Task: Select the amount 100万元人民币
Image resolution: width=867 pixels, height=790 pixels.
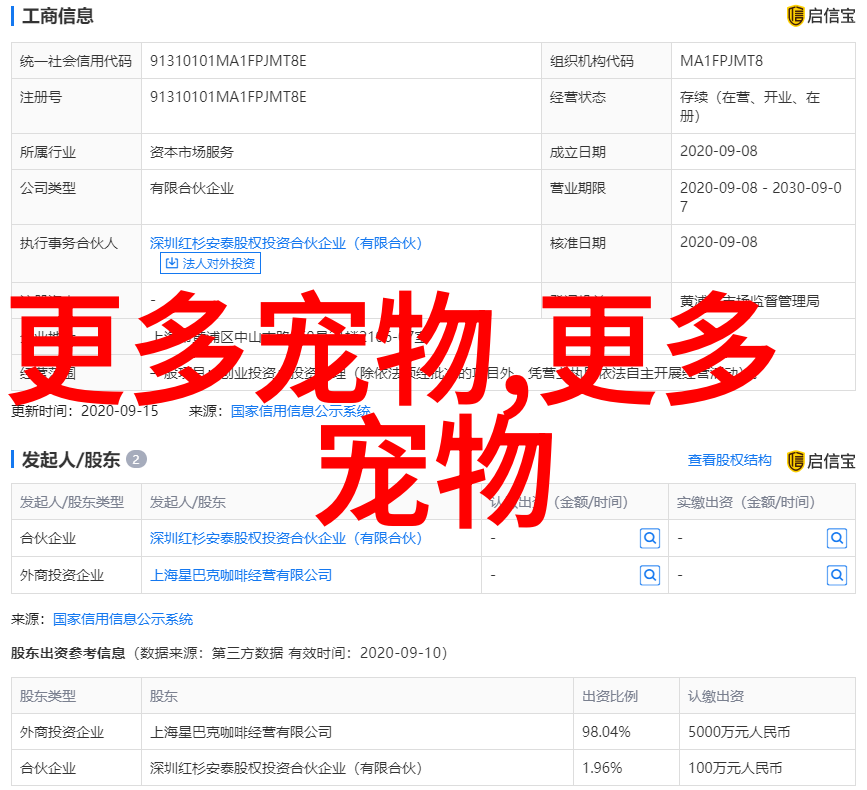Action: click(x=735, y=768)
